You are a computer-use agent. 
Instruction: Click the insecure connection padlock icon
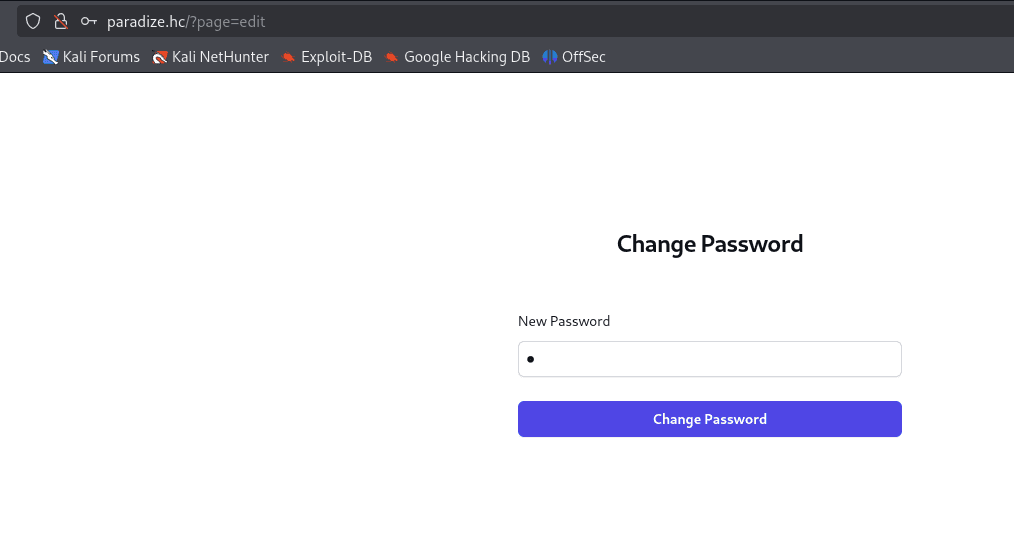(60, 21)
